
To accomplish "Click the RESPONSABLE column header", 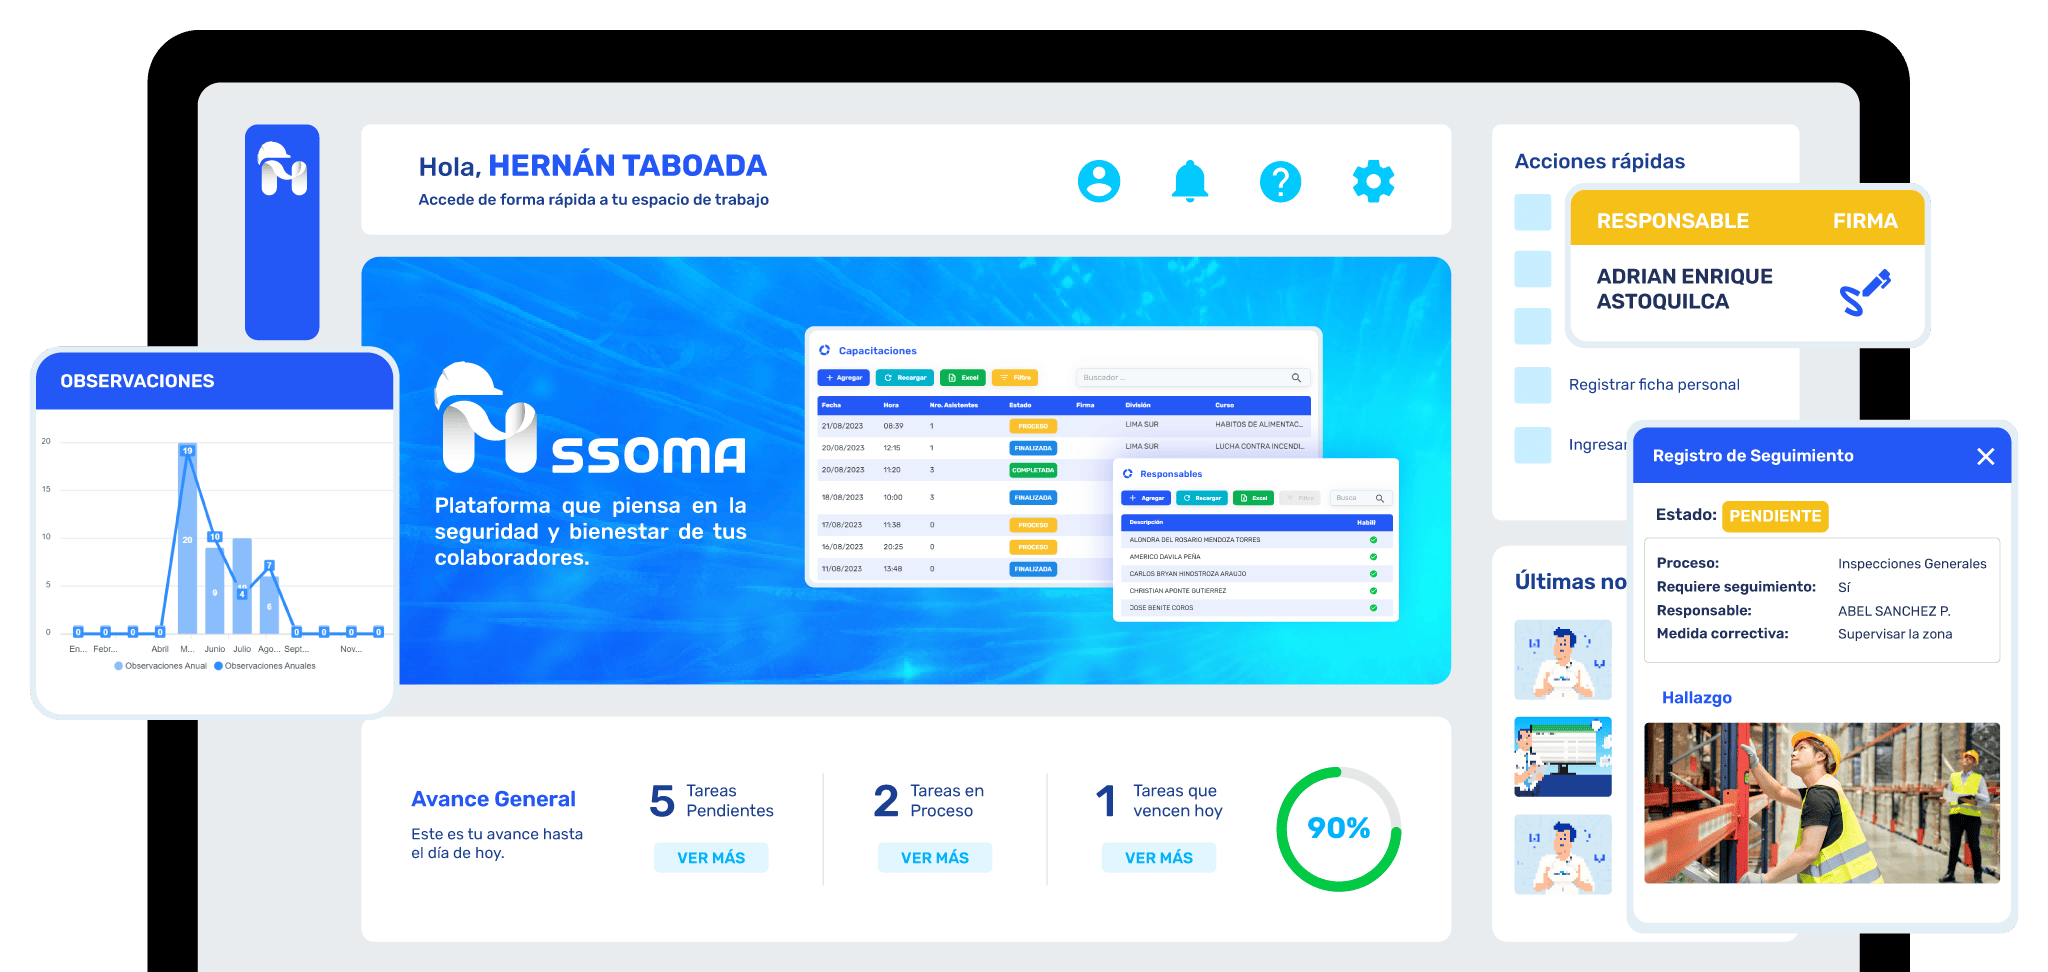I will 1672,221.
